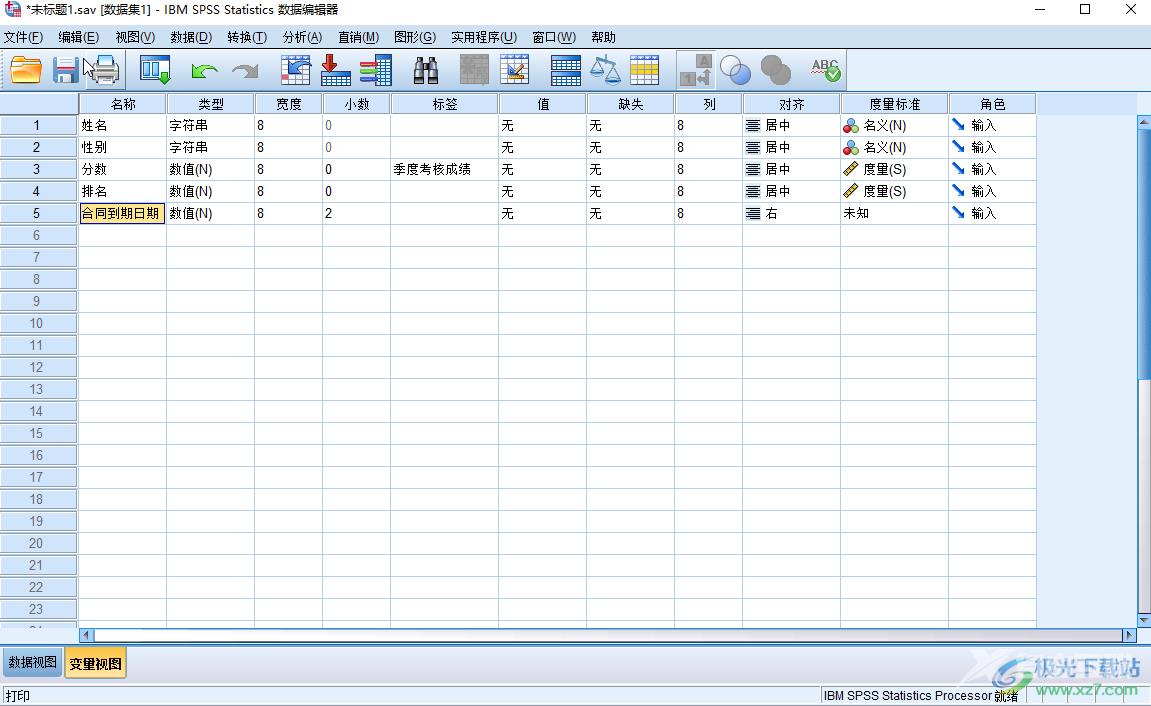This screenshot has height=706, width=1151.
Task: Save the file with the floppy disk icon
Action: pos(65,70)
